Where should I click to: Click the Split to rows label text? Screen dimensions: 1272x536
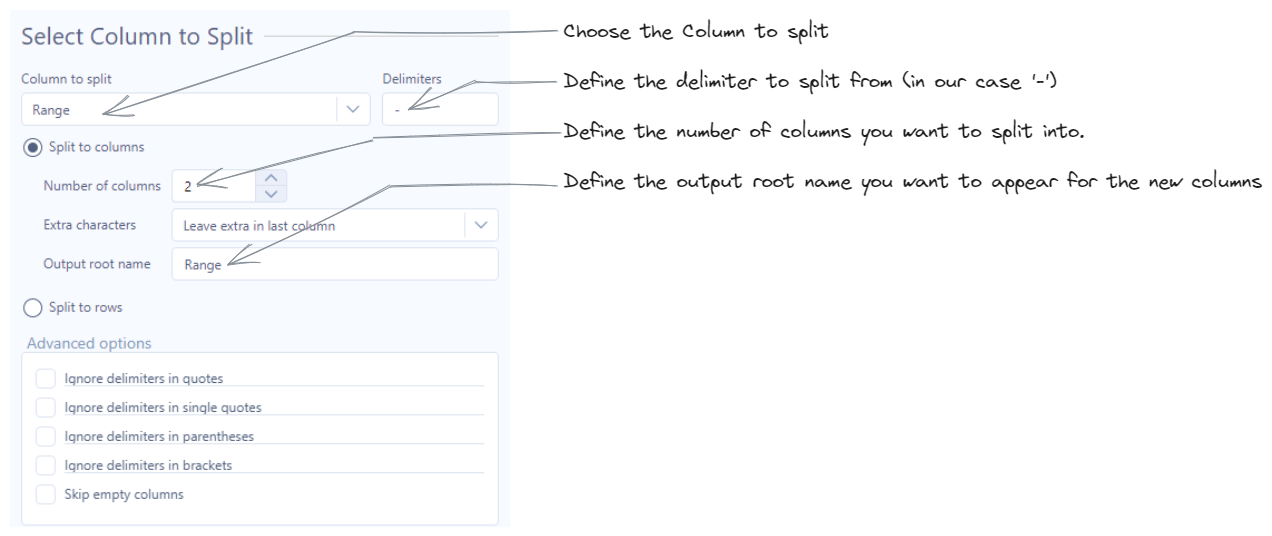(x=85, y=307)
